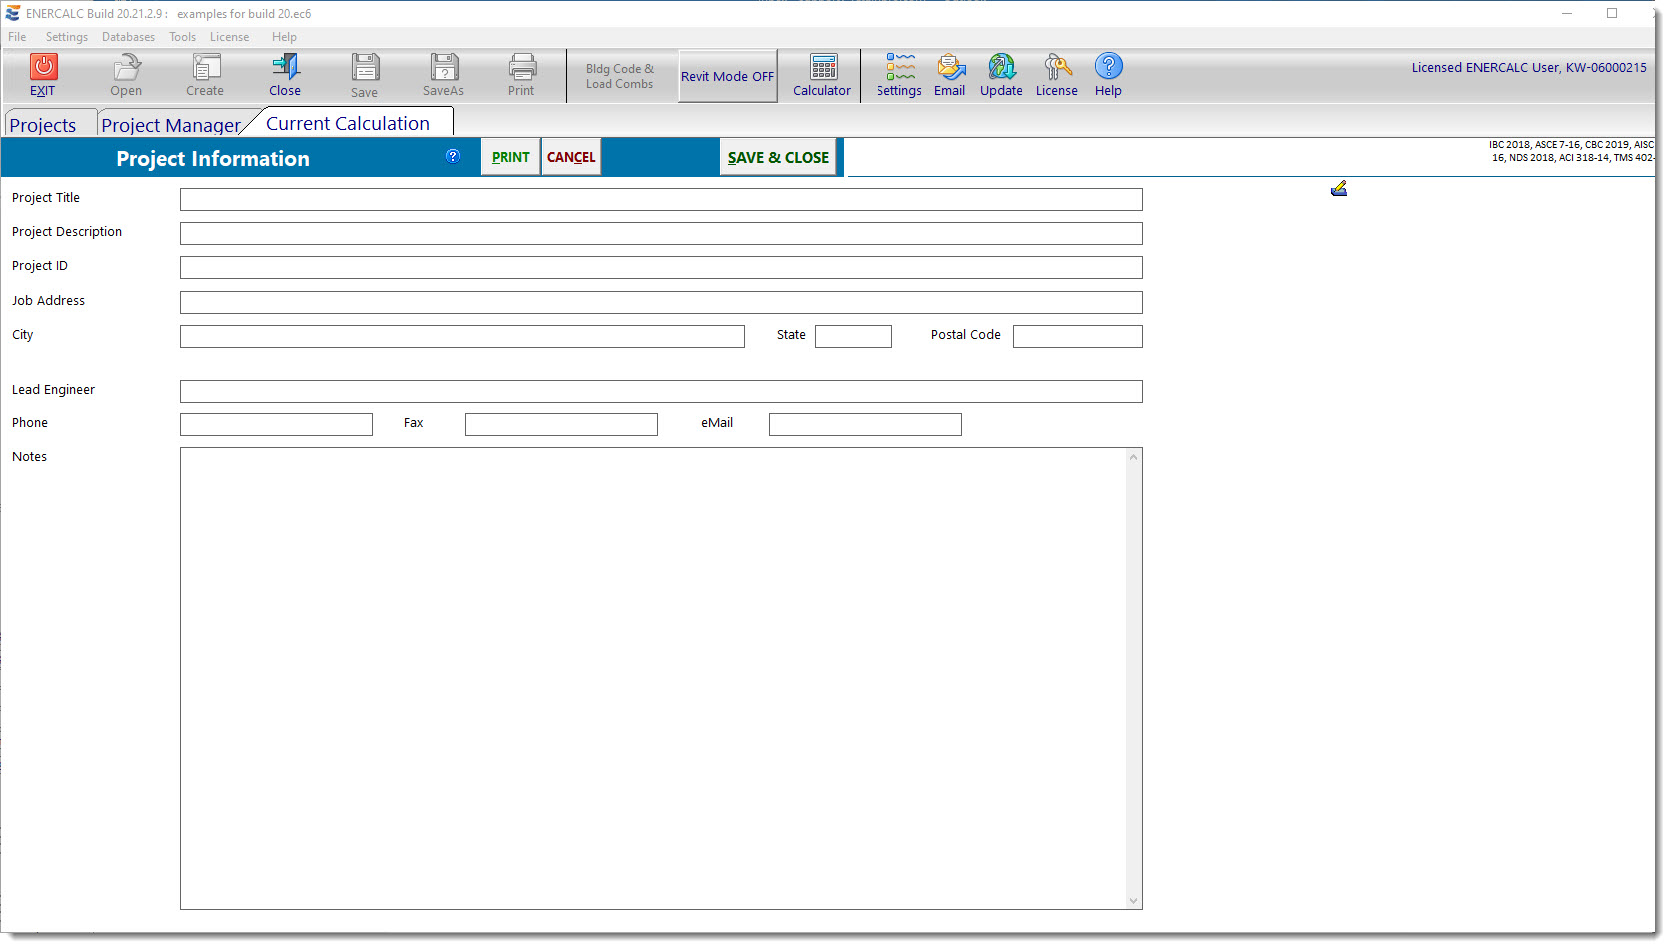Open Settings from the toolbar checklist icon
This screenshot has width=1670, height=948.
[899, 67]
